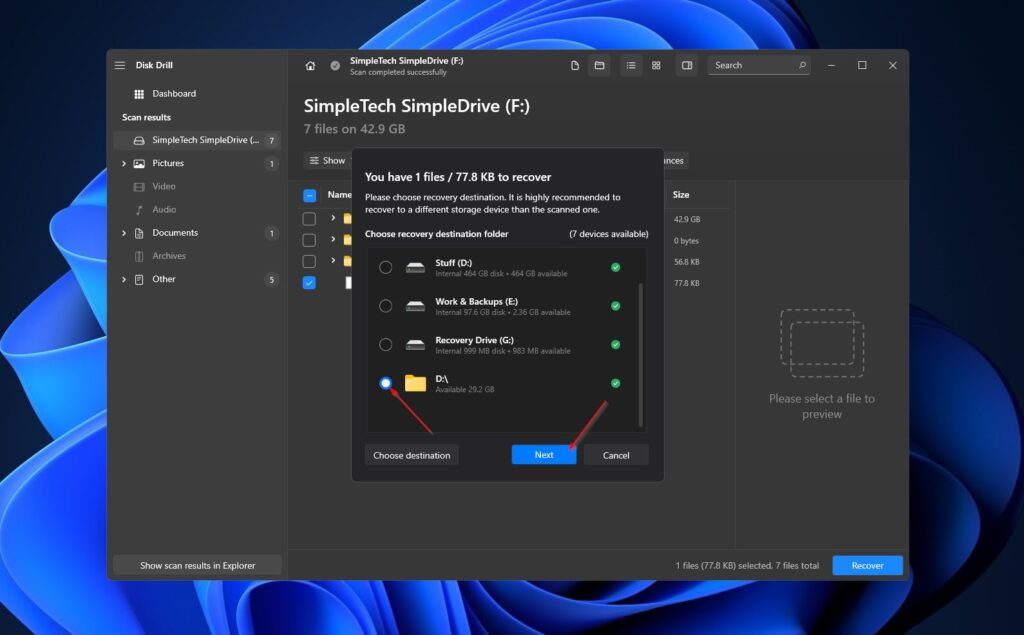Image resolution: width=1024 pixels, height=635 pixels.
Task: Select Work & Backups (E:) drive option
Action: 385,305
